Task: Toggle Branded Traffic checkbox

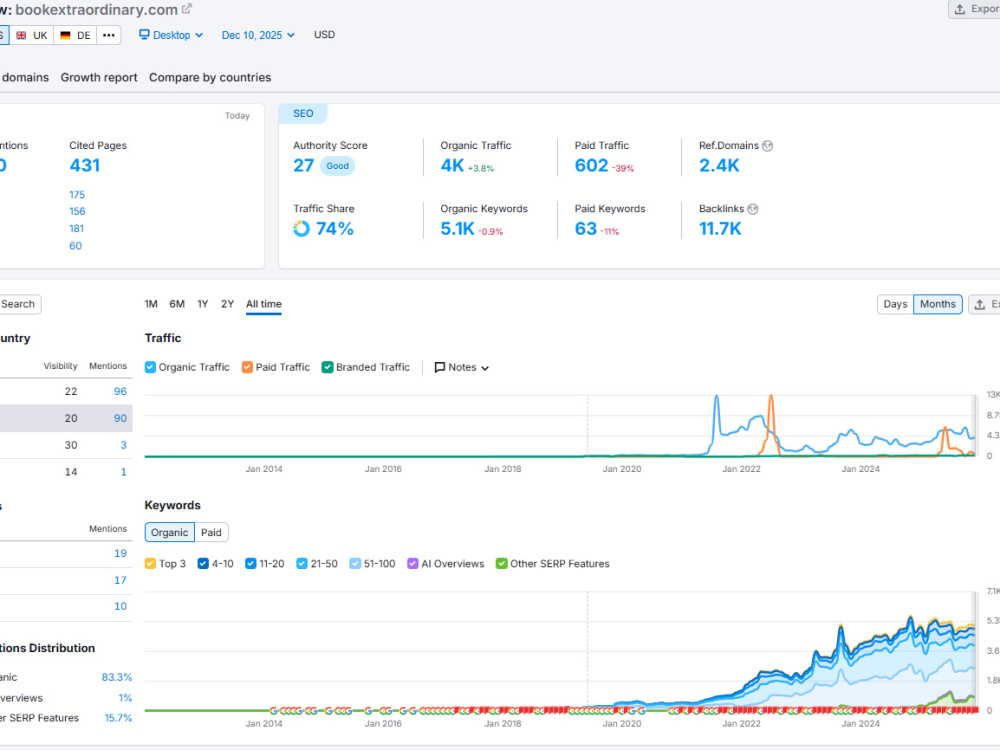Action: pyautogui.click(x=328, y=367)
